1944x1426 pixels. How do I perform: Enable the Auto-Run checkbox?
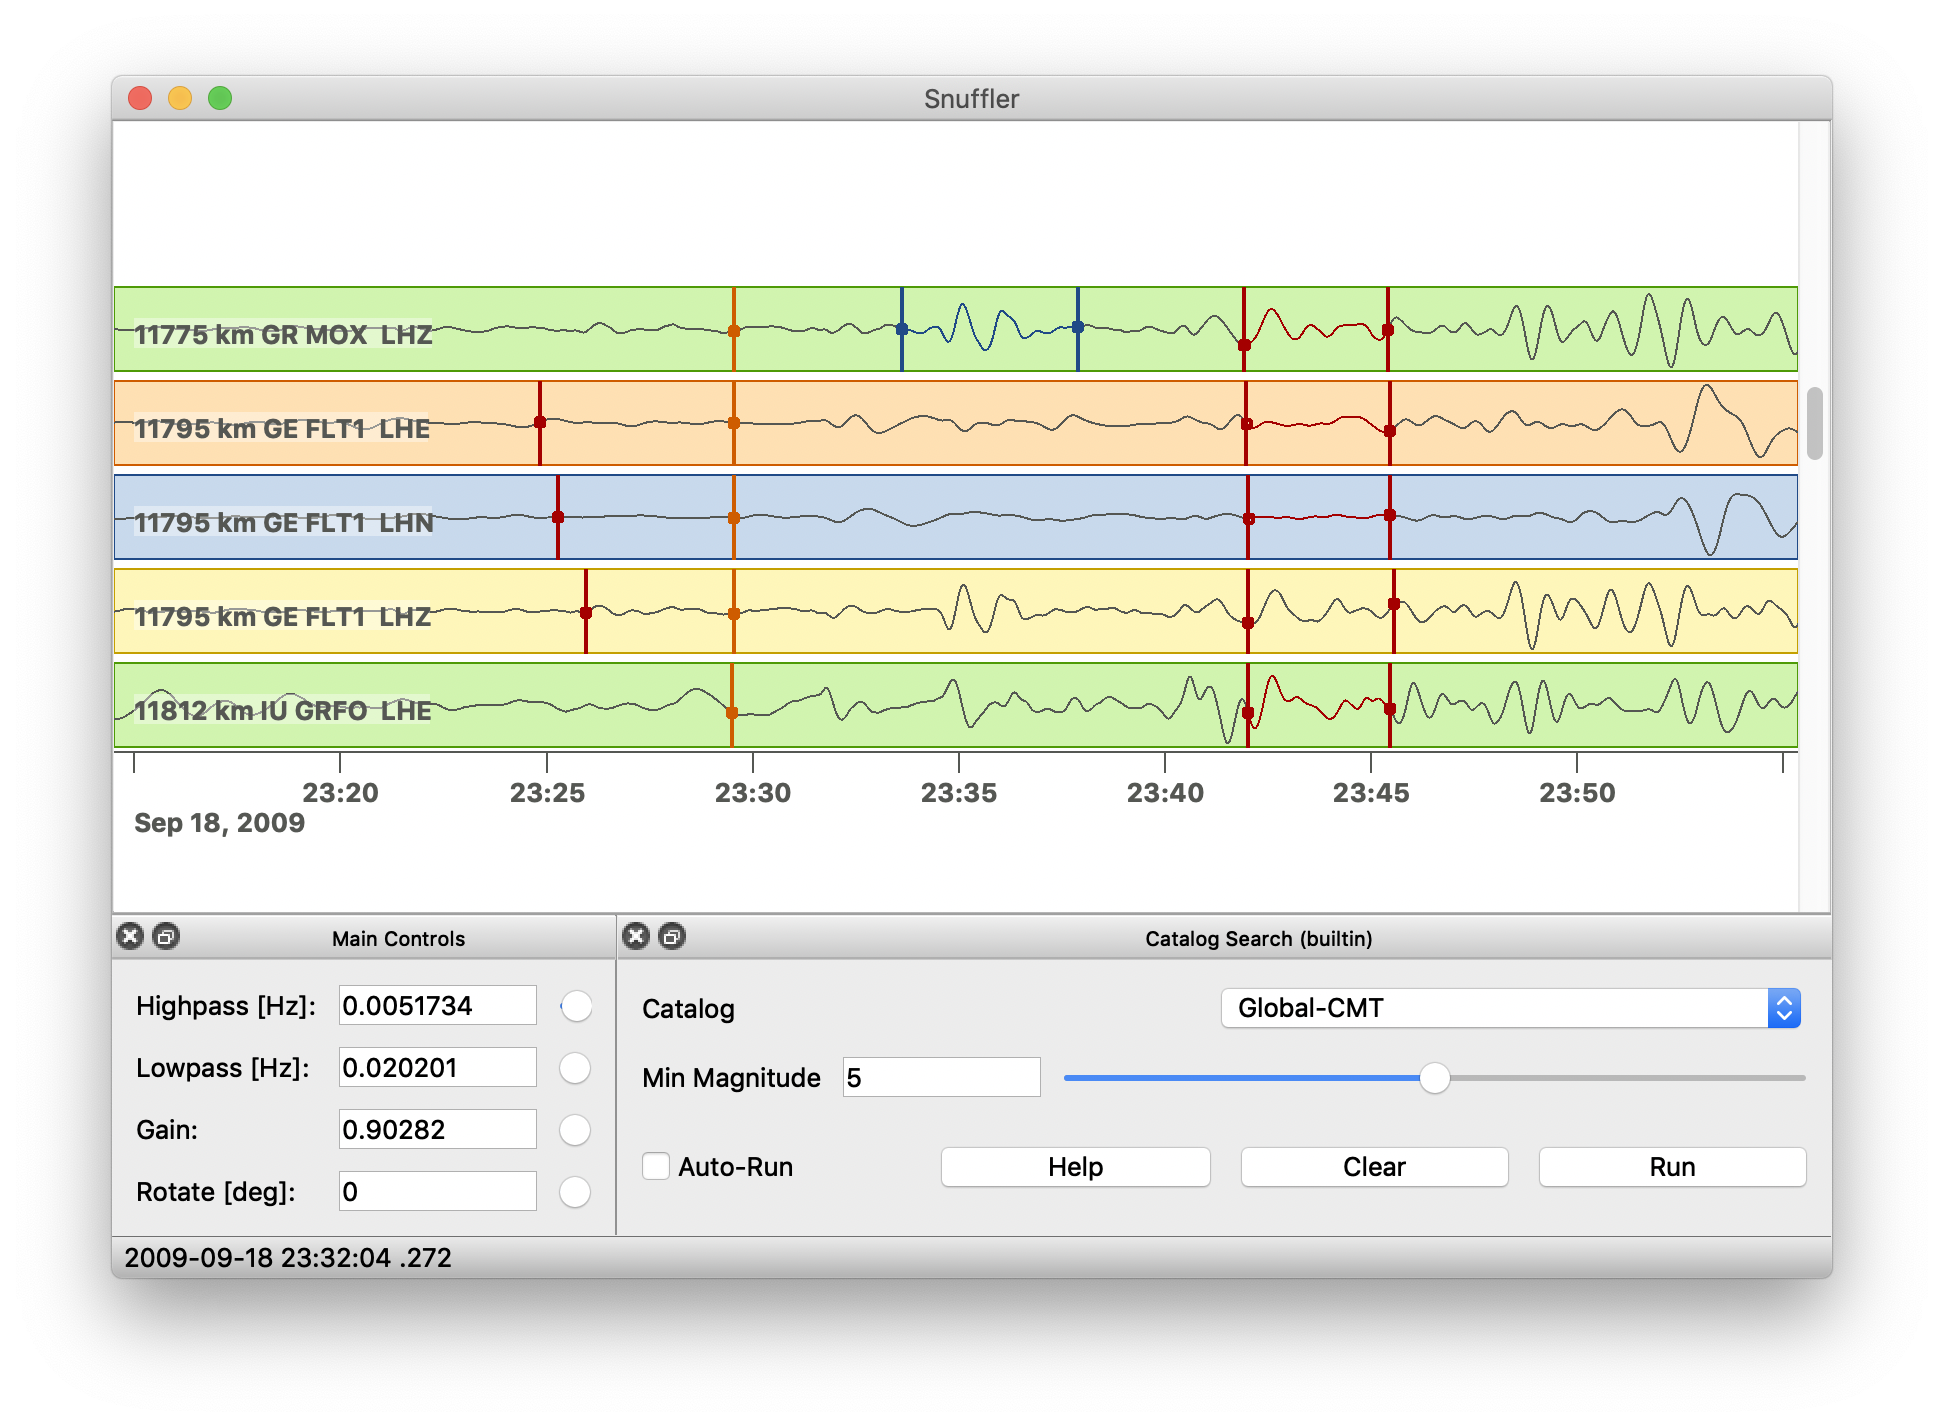(656, 1166)
